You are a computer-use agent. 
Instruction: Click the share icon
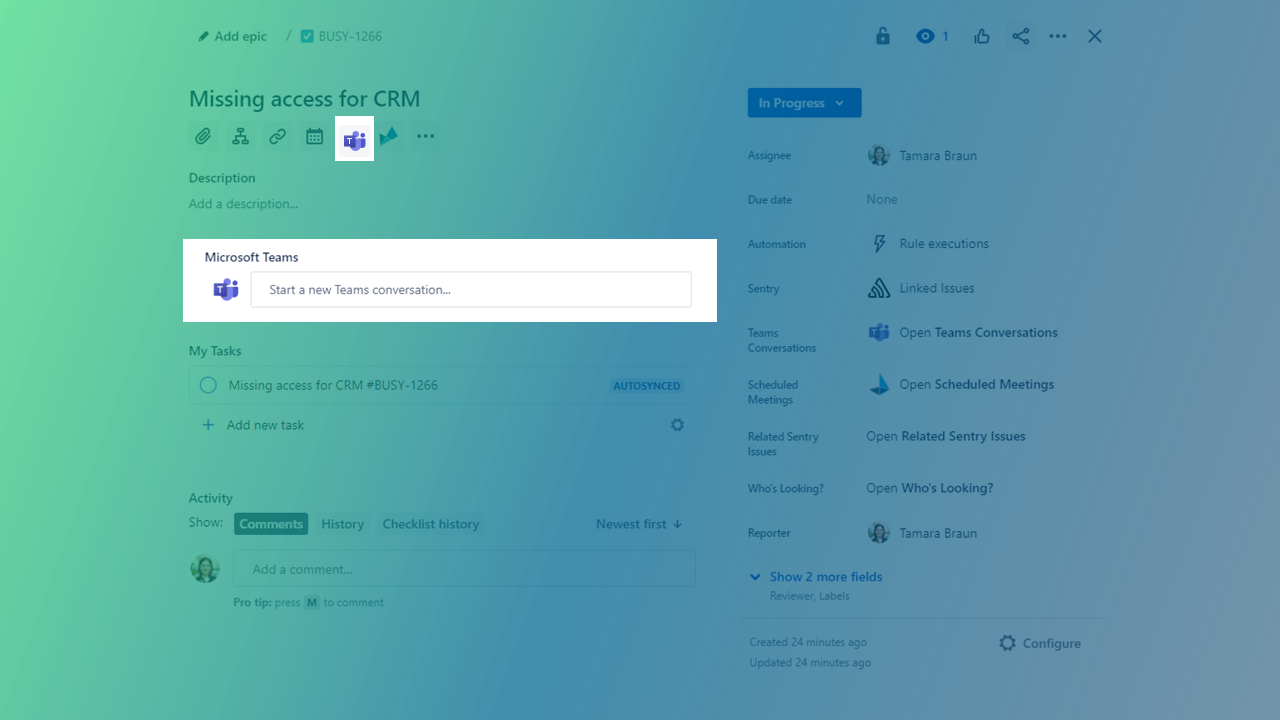click(x=1020, y=36)
